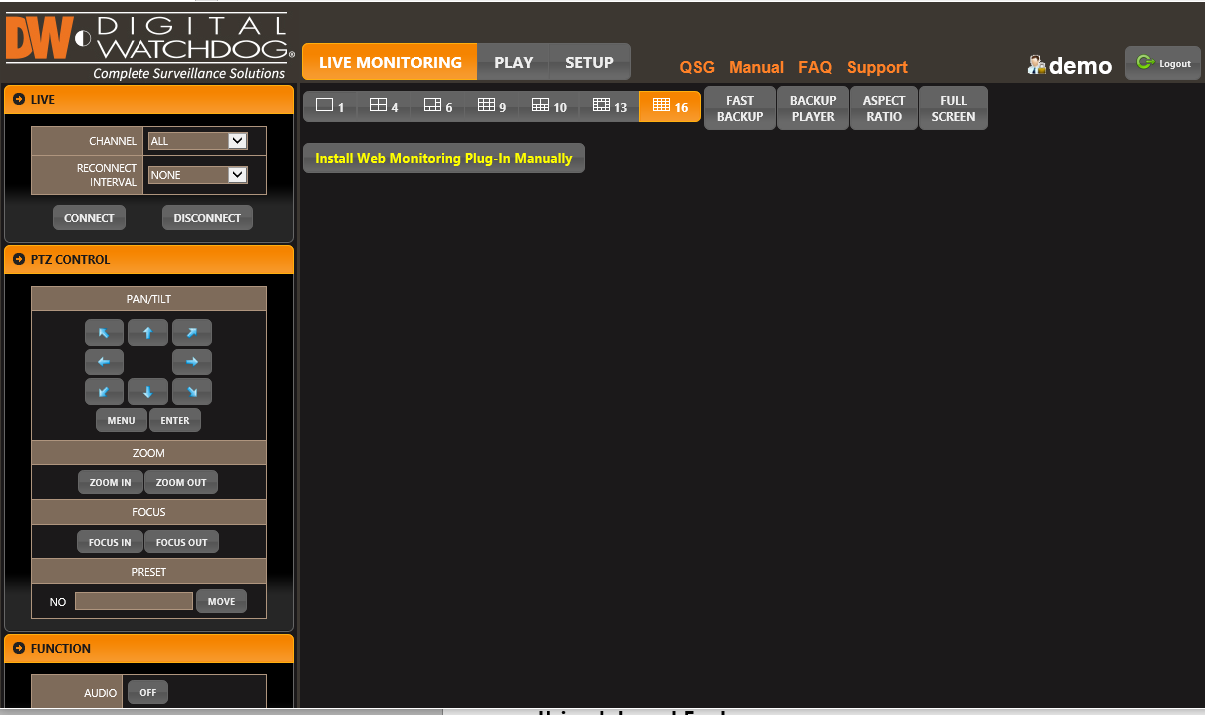The height and width of the screenshot is (715, 1205).
Task: Switch to the Play tab
Action: (x=513, y=62)
